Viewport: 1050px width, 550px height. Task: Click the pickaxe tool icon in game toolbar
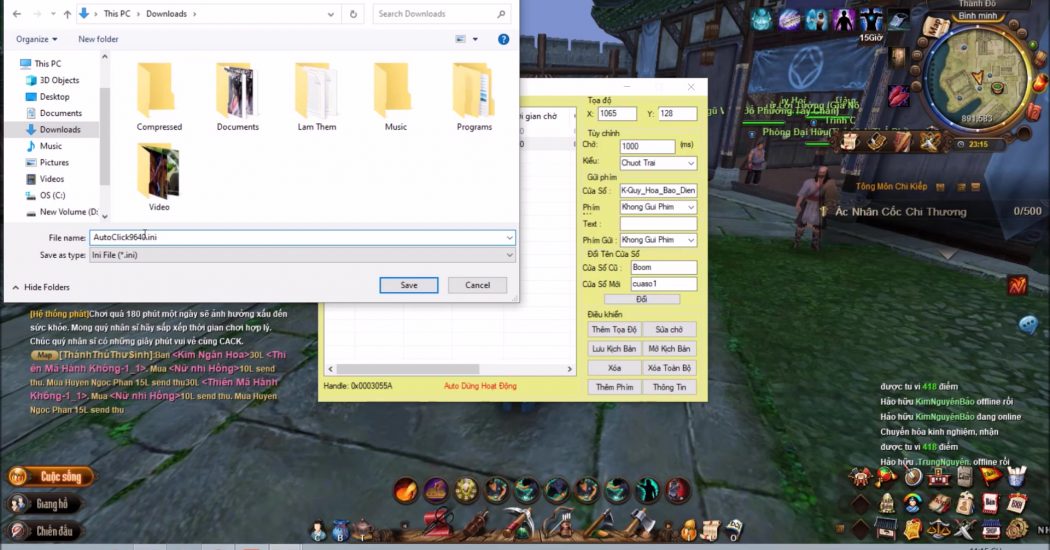coord(518,523)
